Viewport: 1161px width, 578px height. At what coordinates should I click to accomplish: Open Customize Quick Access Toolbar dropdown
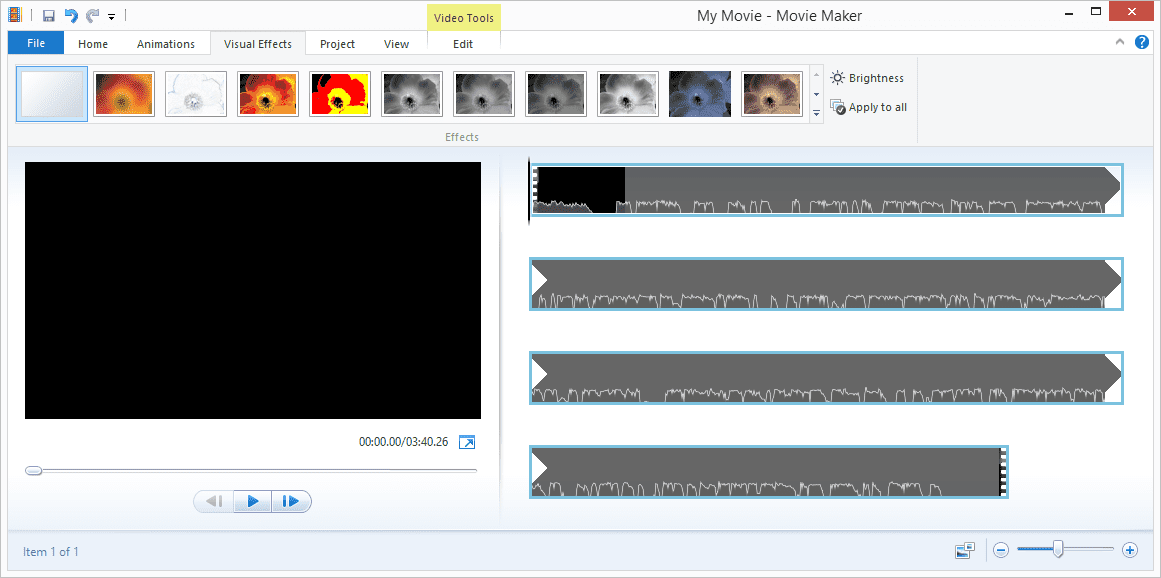point(112,17)
